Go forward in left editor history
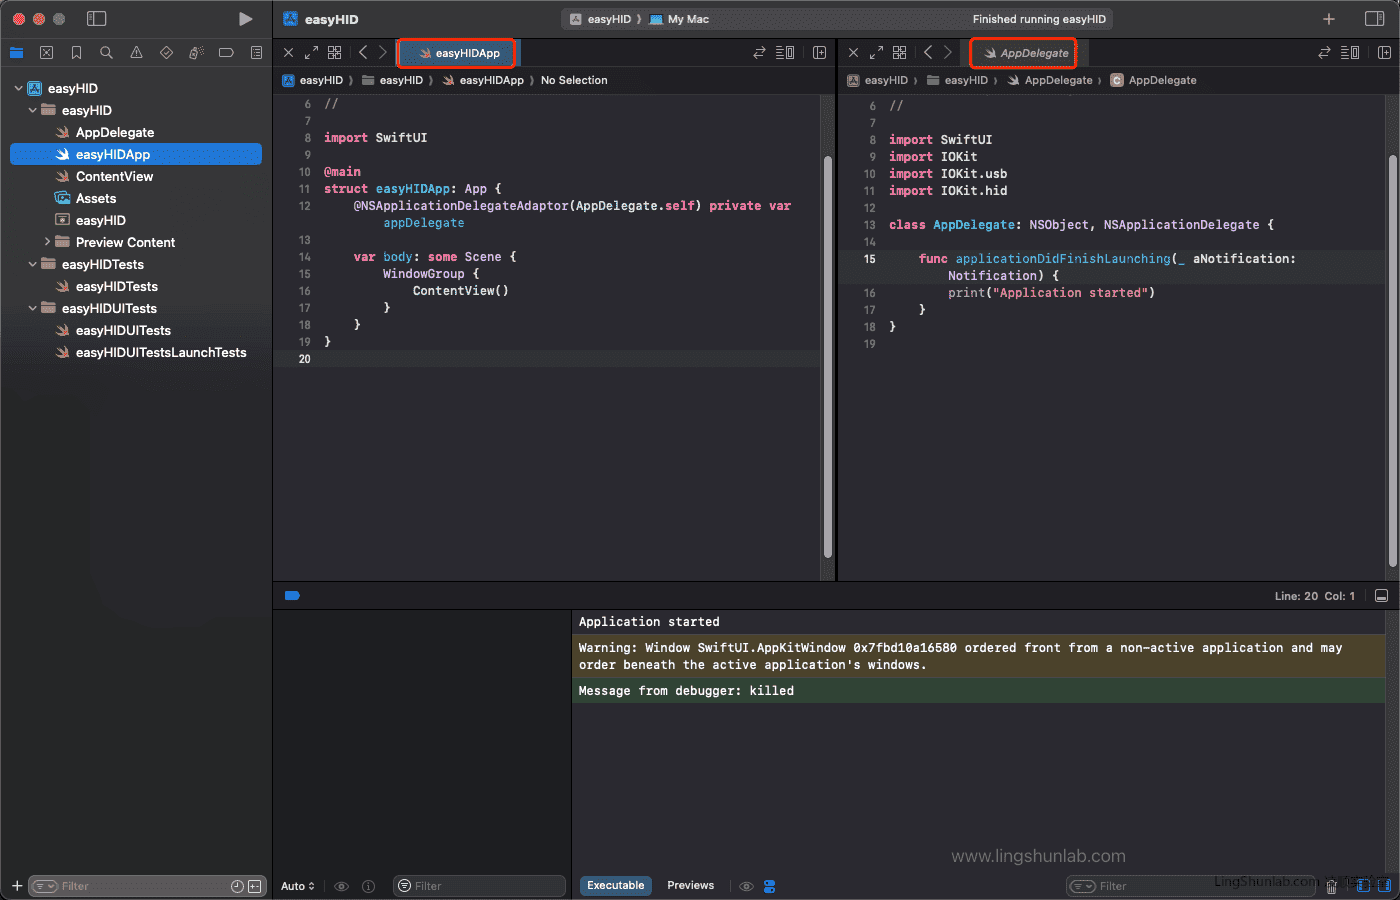 click(382, 53)
